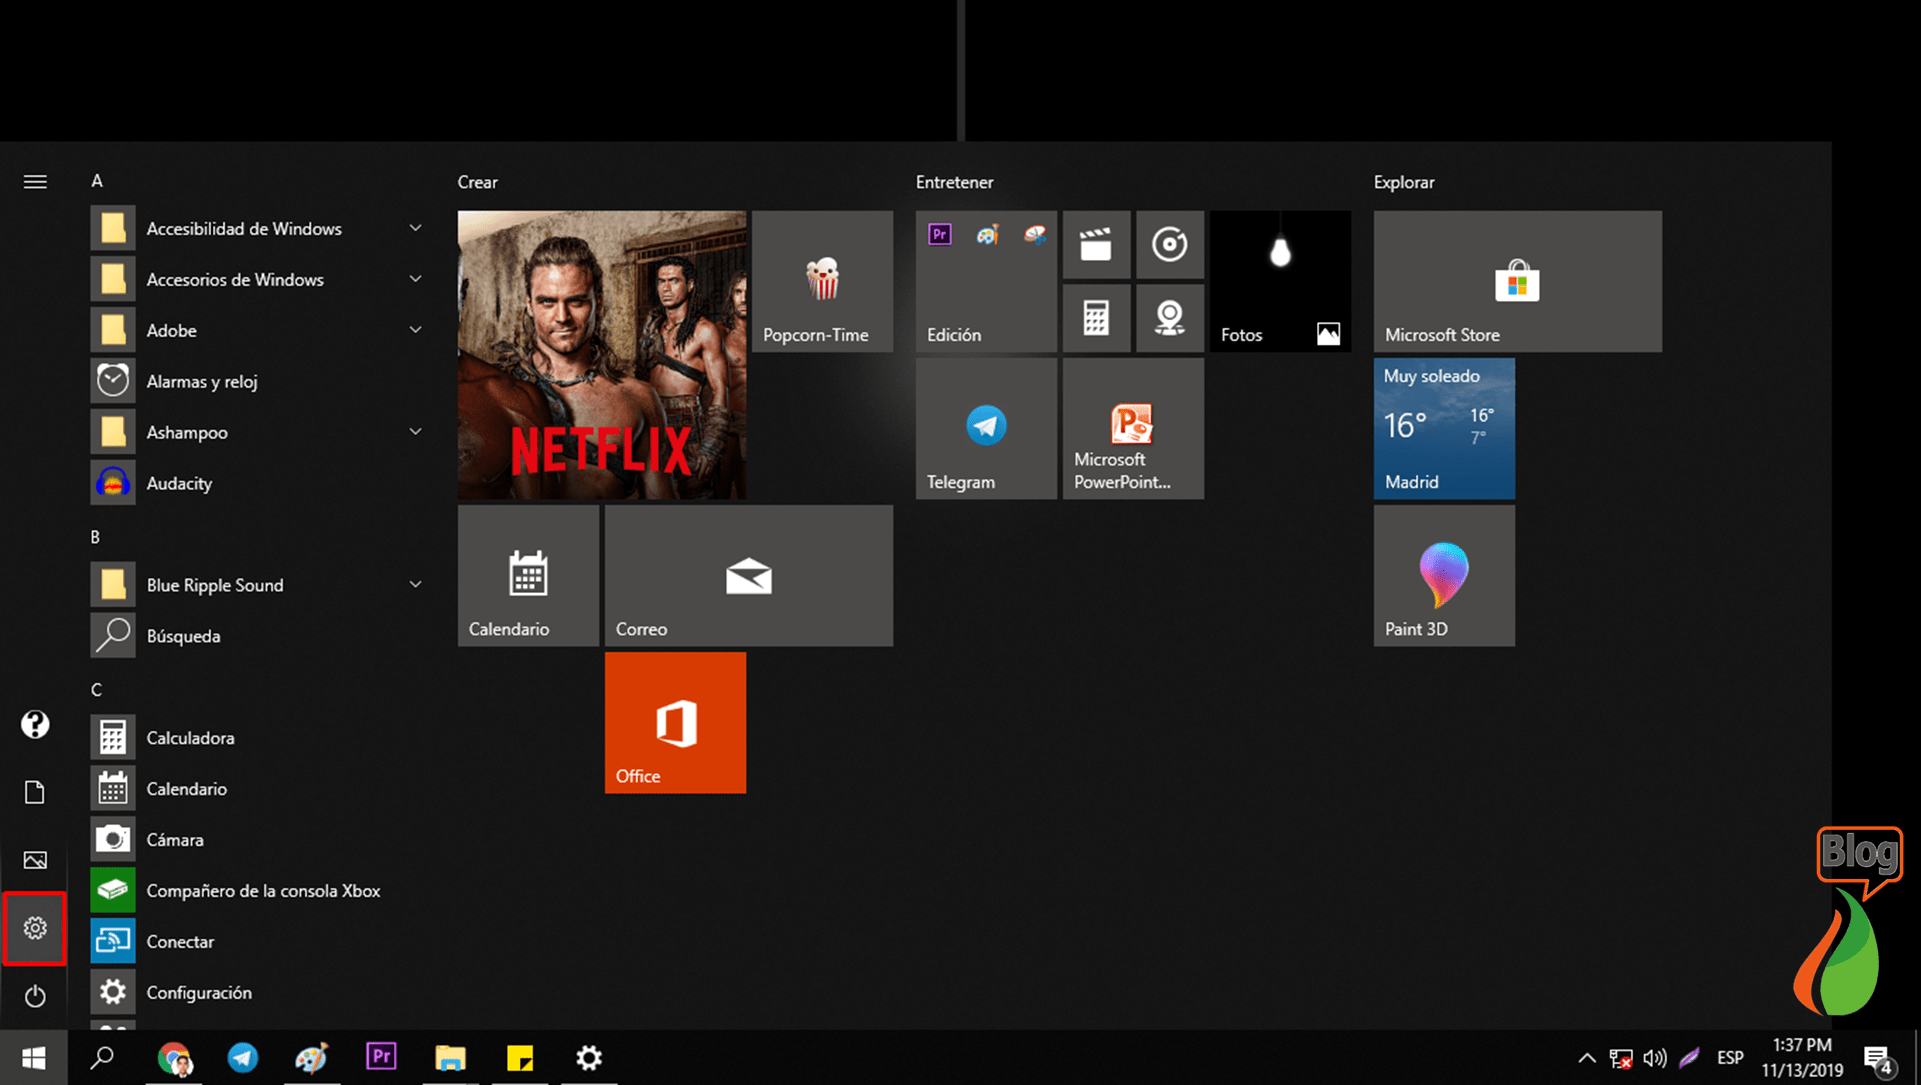This screenshot has height=1085, width=1921.
Task: Open the volume tray icon
Action: (1655, 1058)
